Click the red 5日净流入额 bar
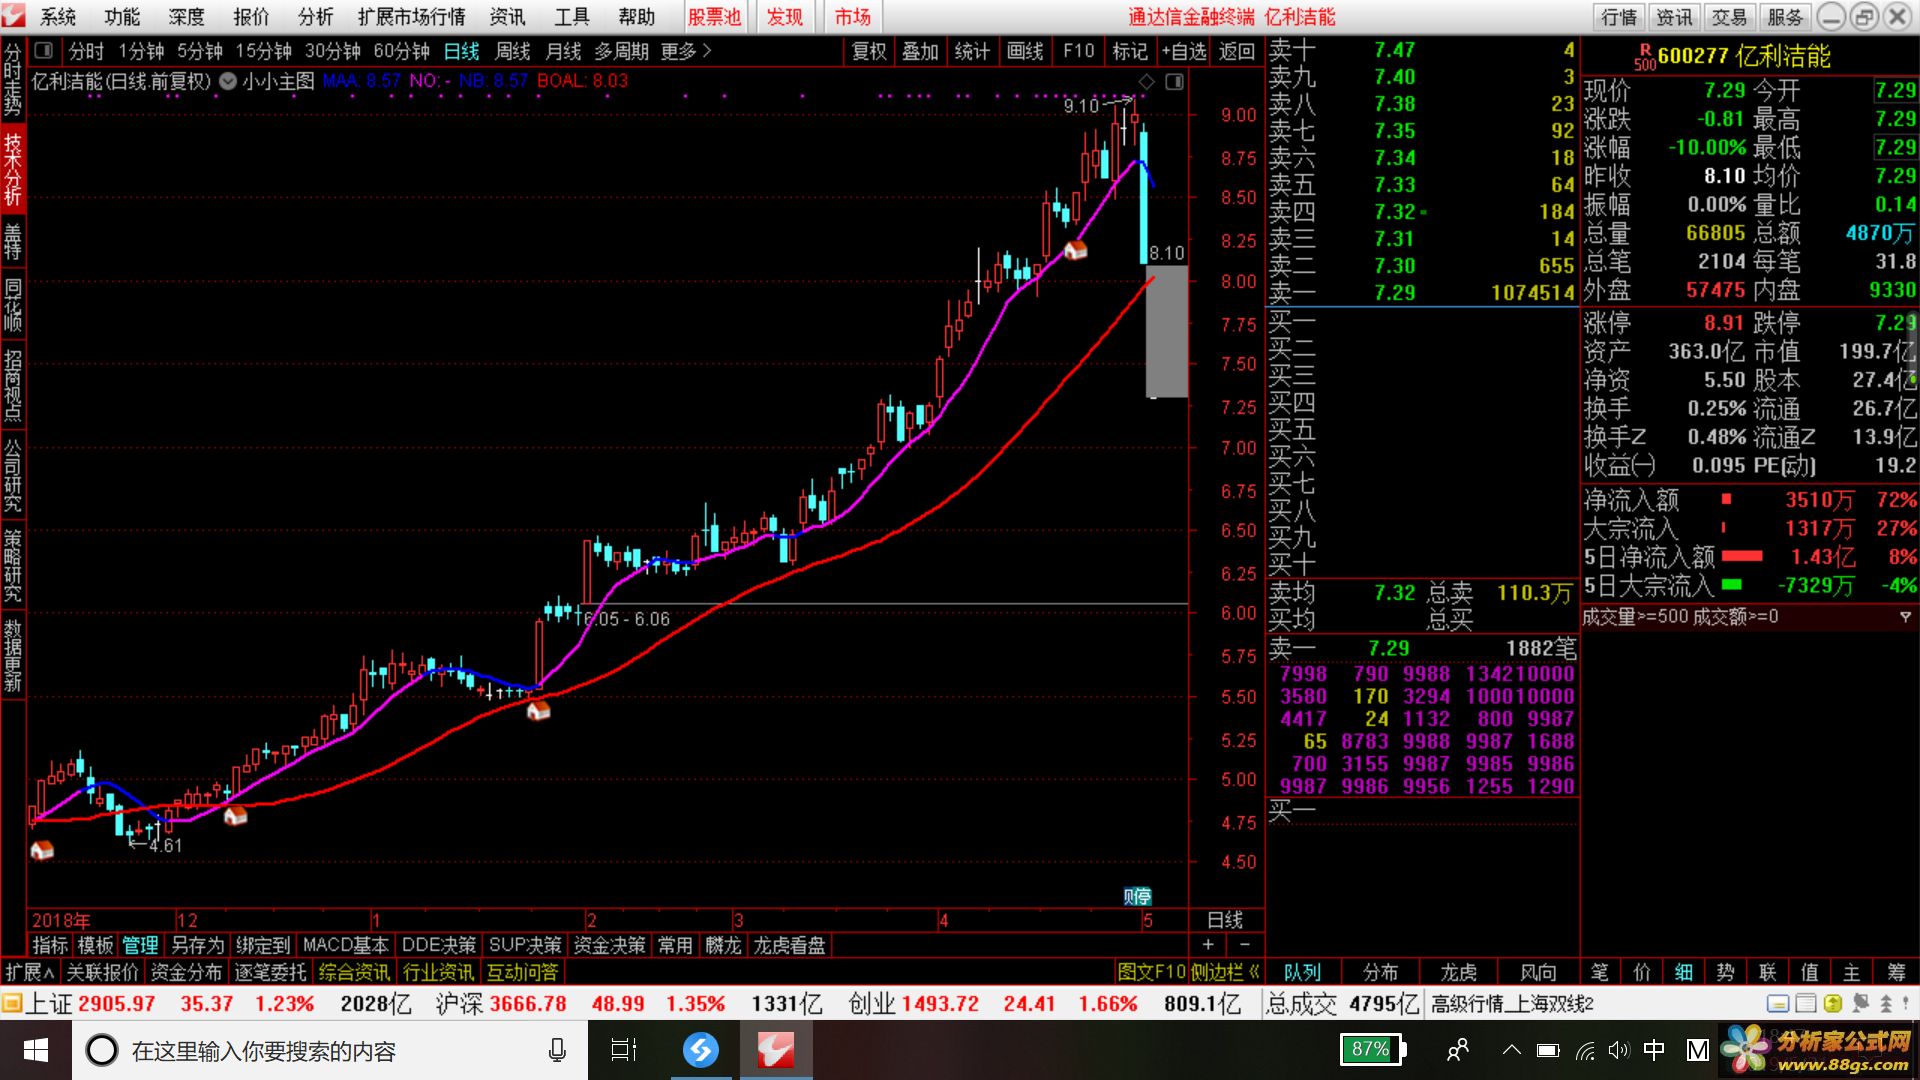Image resolution: width=1920 pixels, height=1080 pixels. tap(1742, 556)
